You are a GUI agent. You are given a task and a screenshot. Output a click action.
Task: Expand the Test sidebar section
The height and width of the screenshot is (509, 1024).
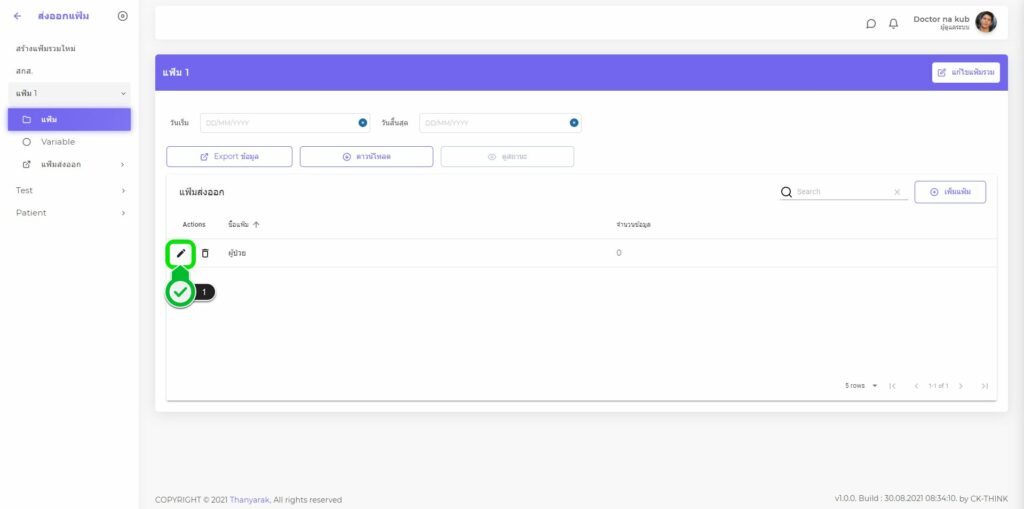(x=123, y=190)
